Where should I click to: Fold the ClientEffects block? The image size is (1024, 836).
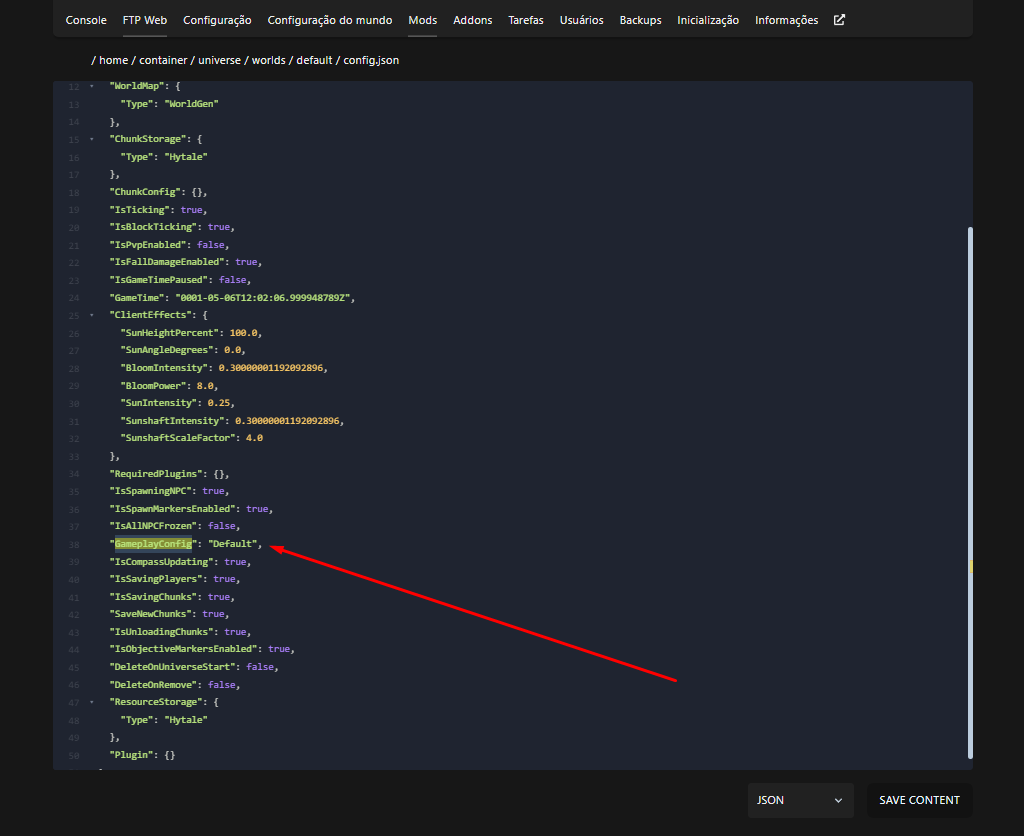[x=92, y=316]
